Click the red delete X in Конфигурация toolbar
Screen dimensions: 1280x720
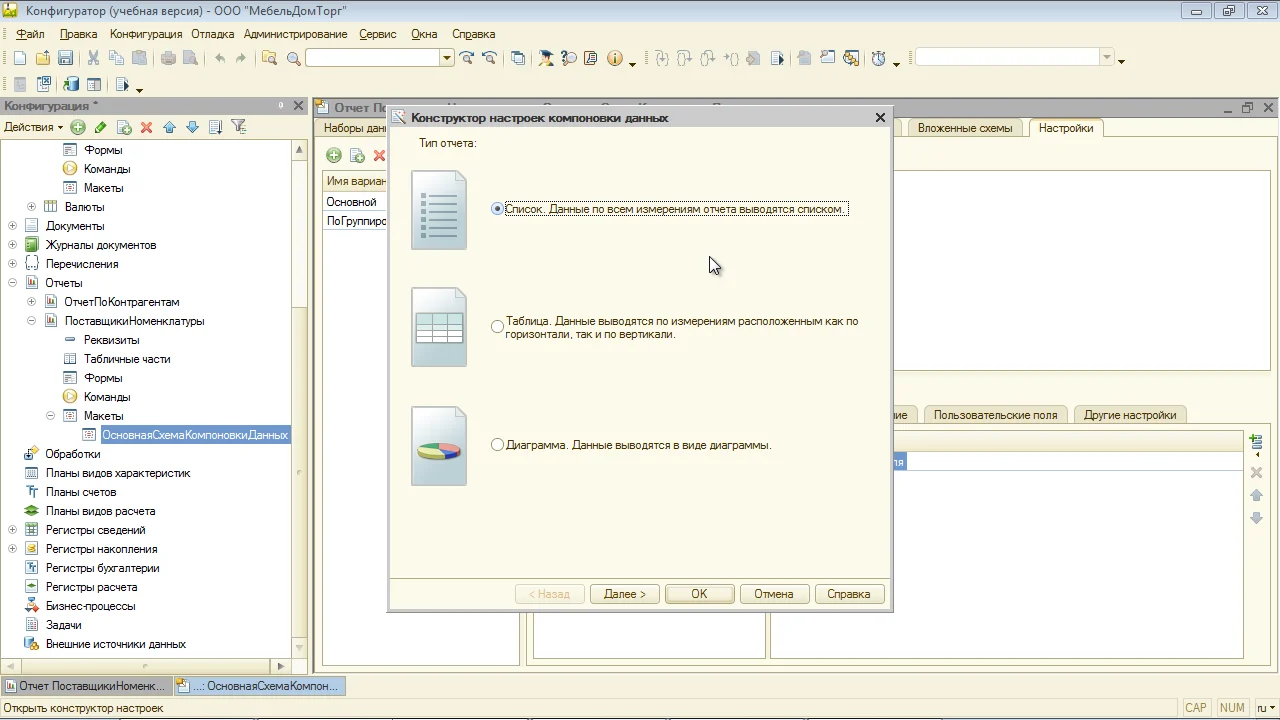[x=146, y=127]
